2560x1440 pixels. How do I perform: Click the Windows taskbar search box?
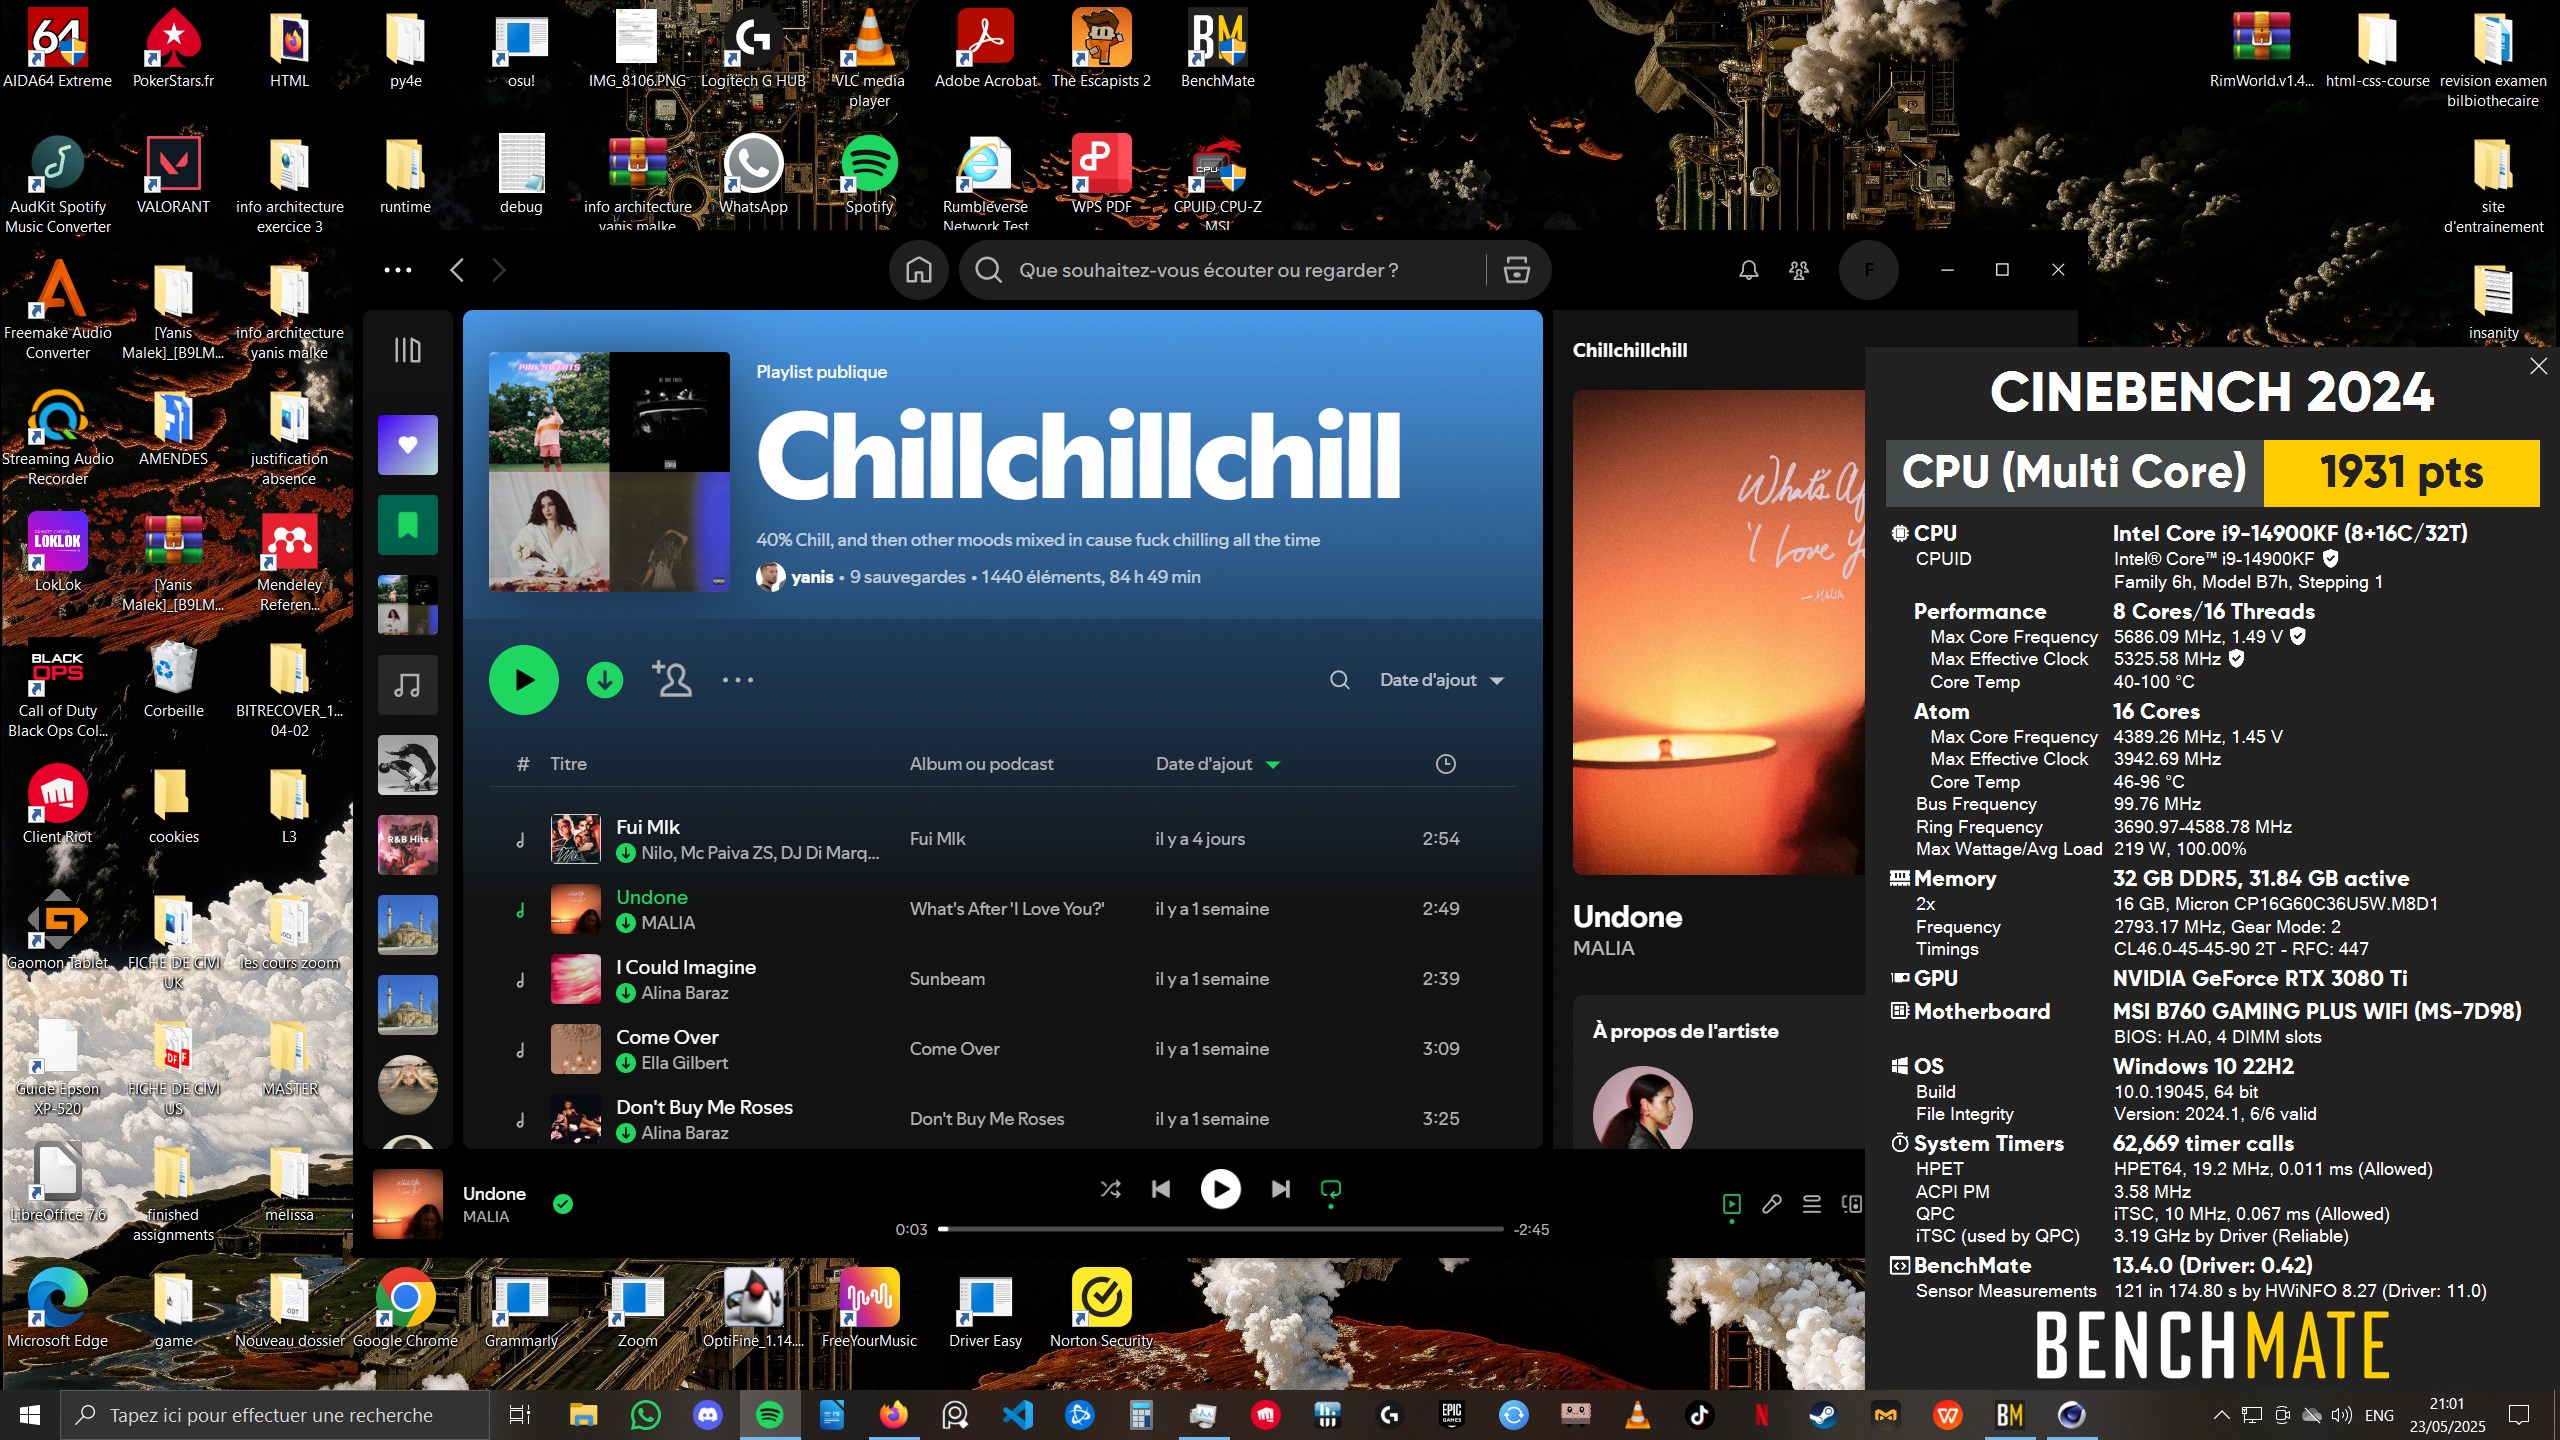click(275, 1415)
